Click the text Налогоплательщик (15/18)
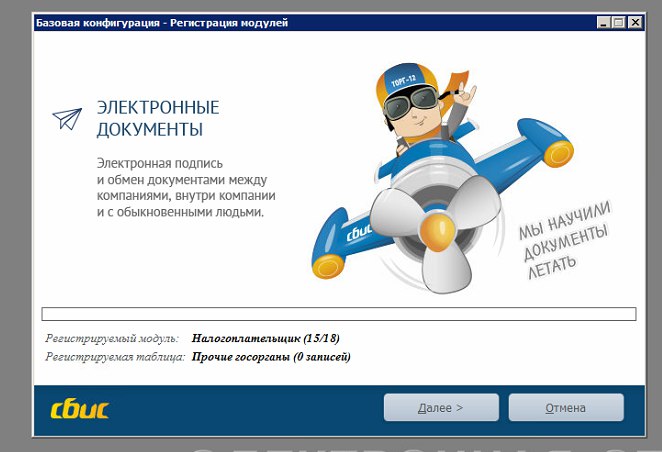Screen dimensions: 662x452 click(266, 338)
